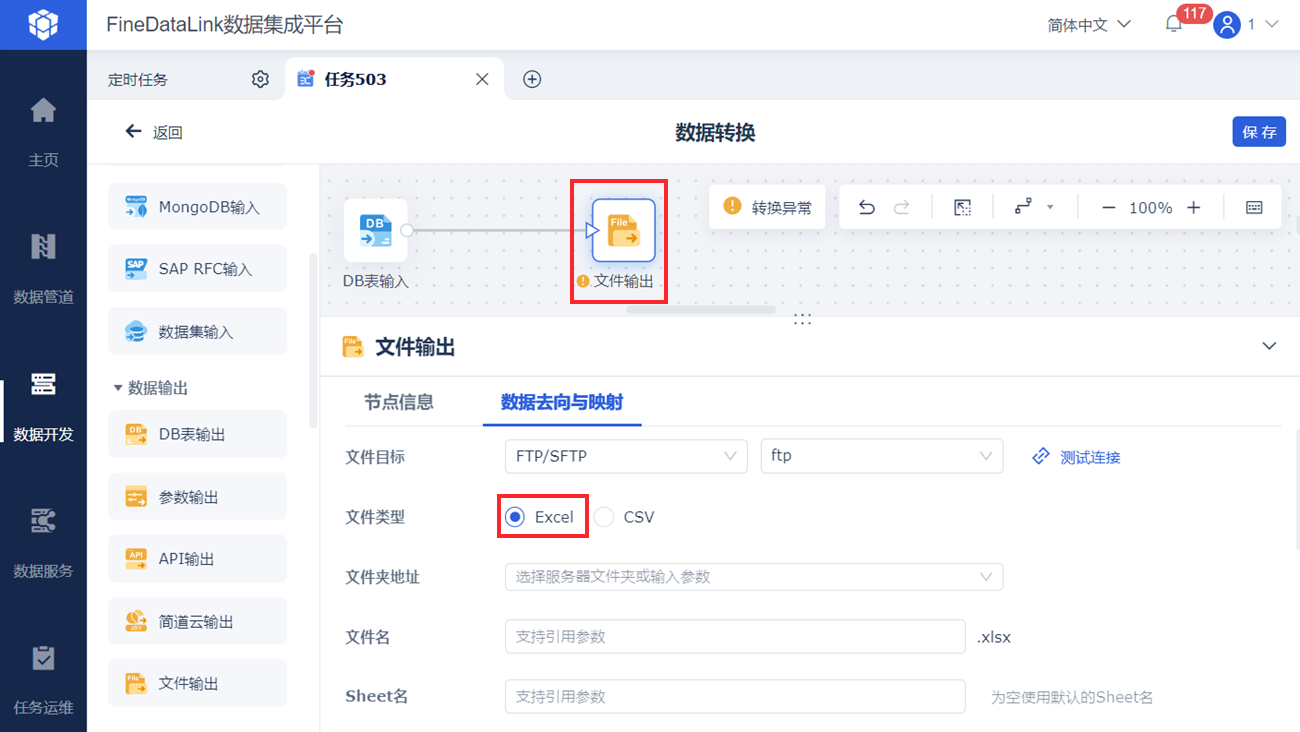The image size is (1300, 732).
Task: Click the canvas horizontal scrollbar
Action: tap(701, 310)
